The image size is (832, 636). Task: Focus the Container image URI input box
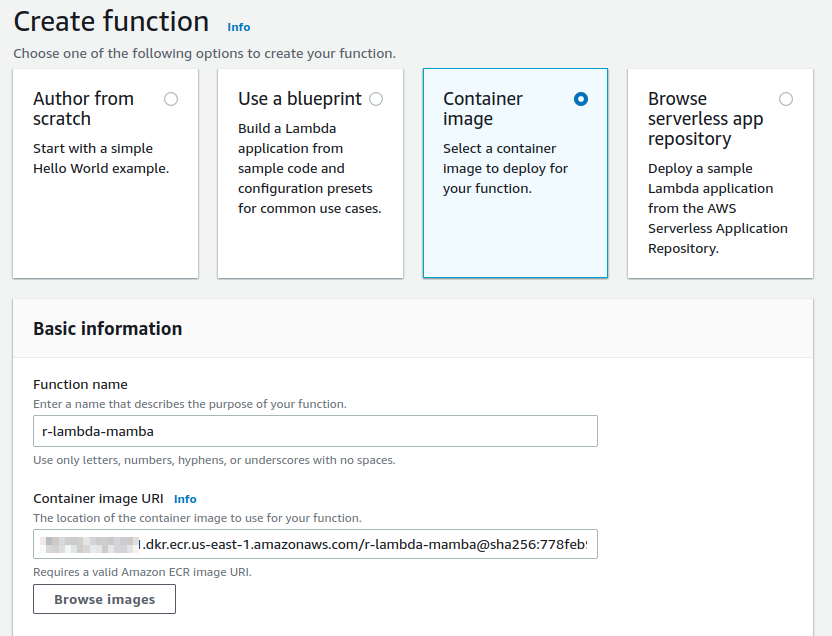pyautogui.click(x=315, y=544)
